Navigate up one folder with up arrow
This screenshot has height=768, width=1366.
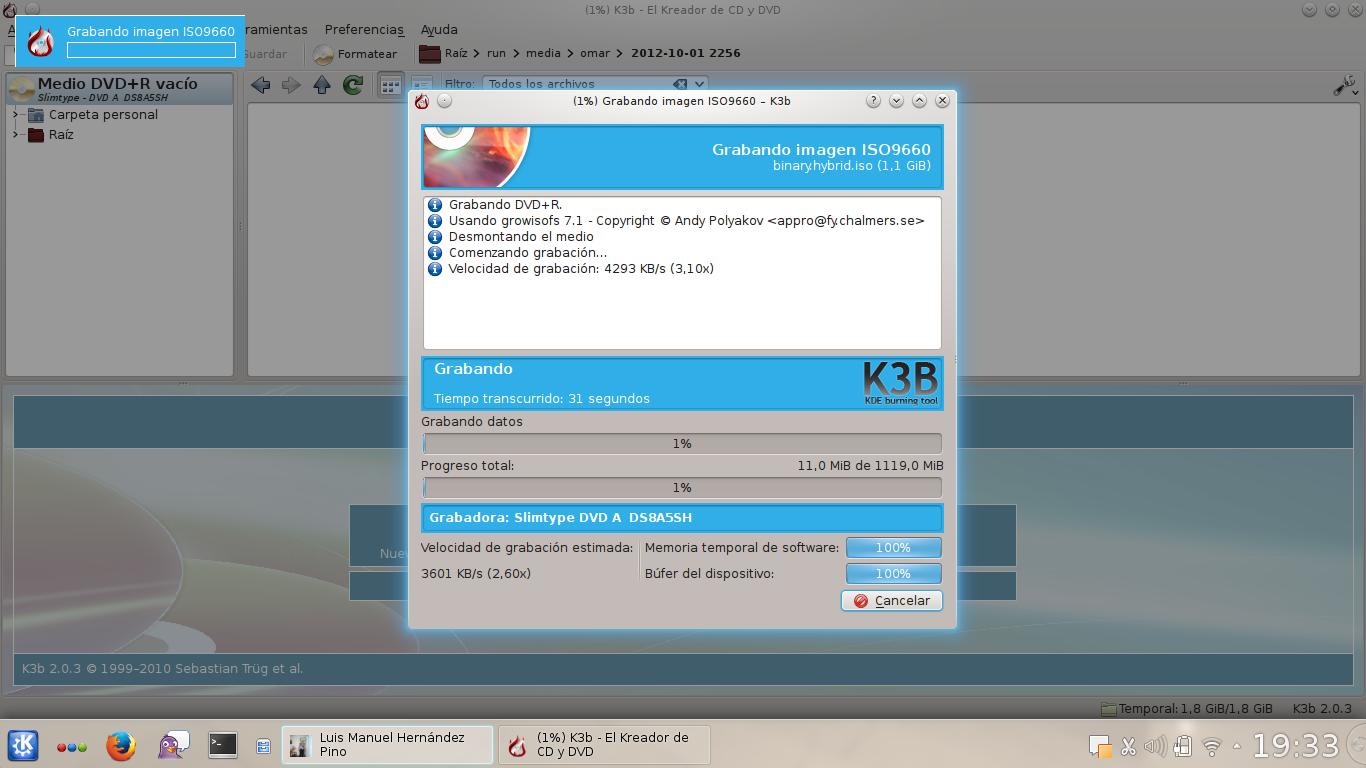322,85
